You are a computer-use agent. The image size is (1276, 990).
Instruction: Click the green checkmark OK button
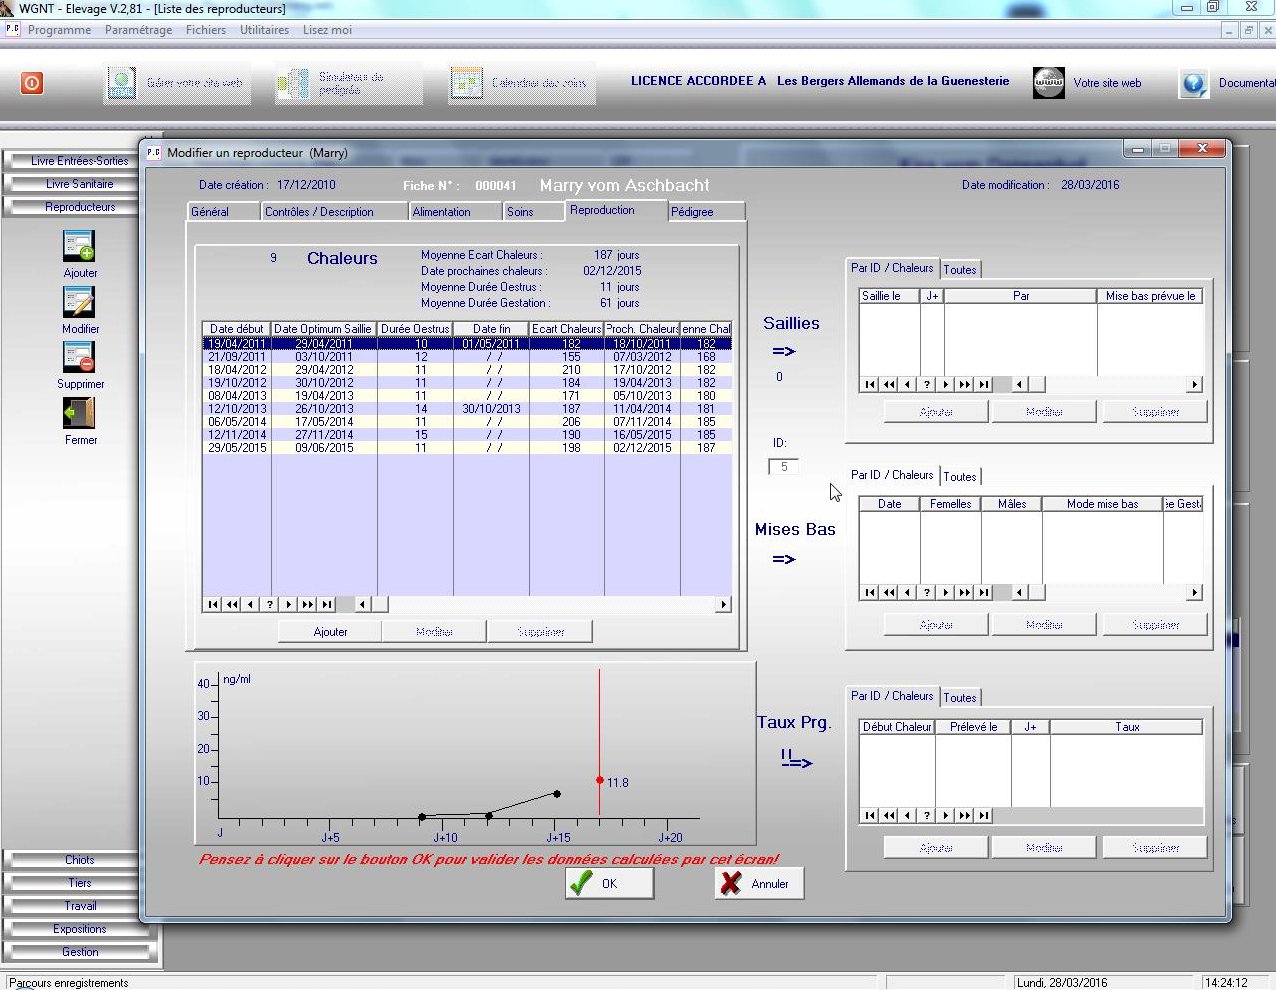pyautogui.click(x=609, y=884)
